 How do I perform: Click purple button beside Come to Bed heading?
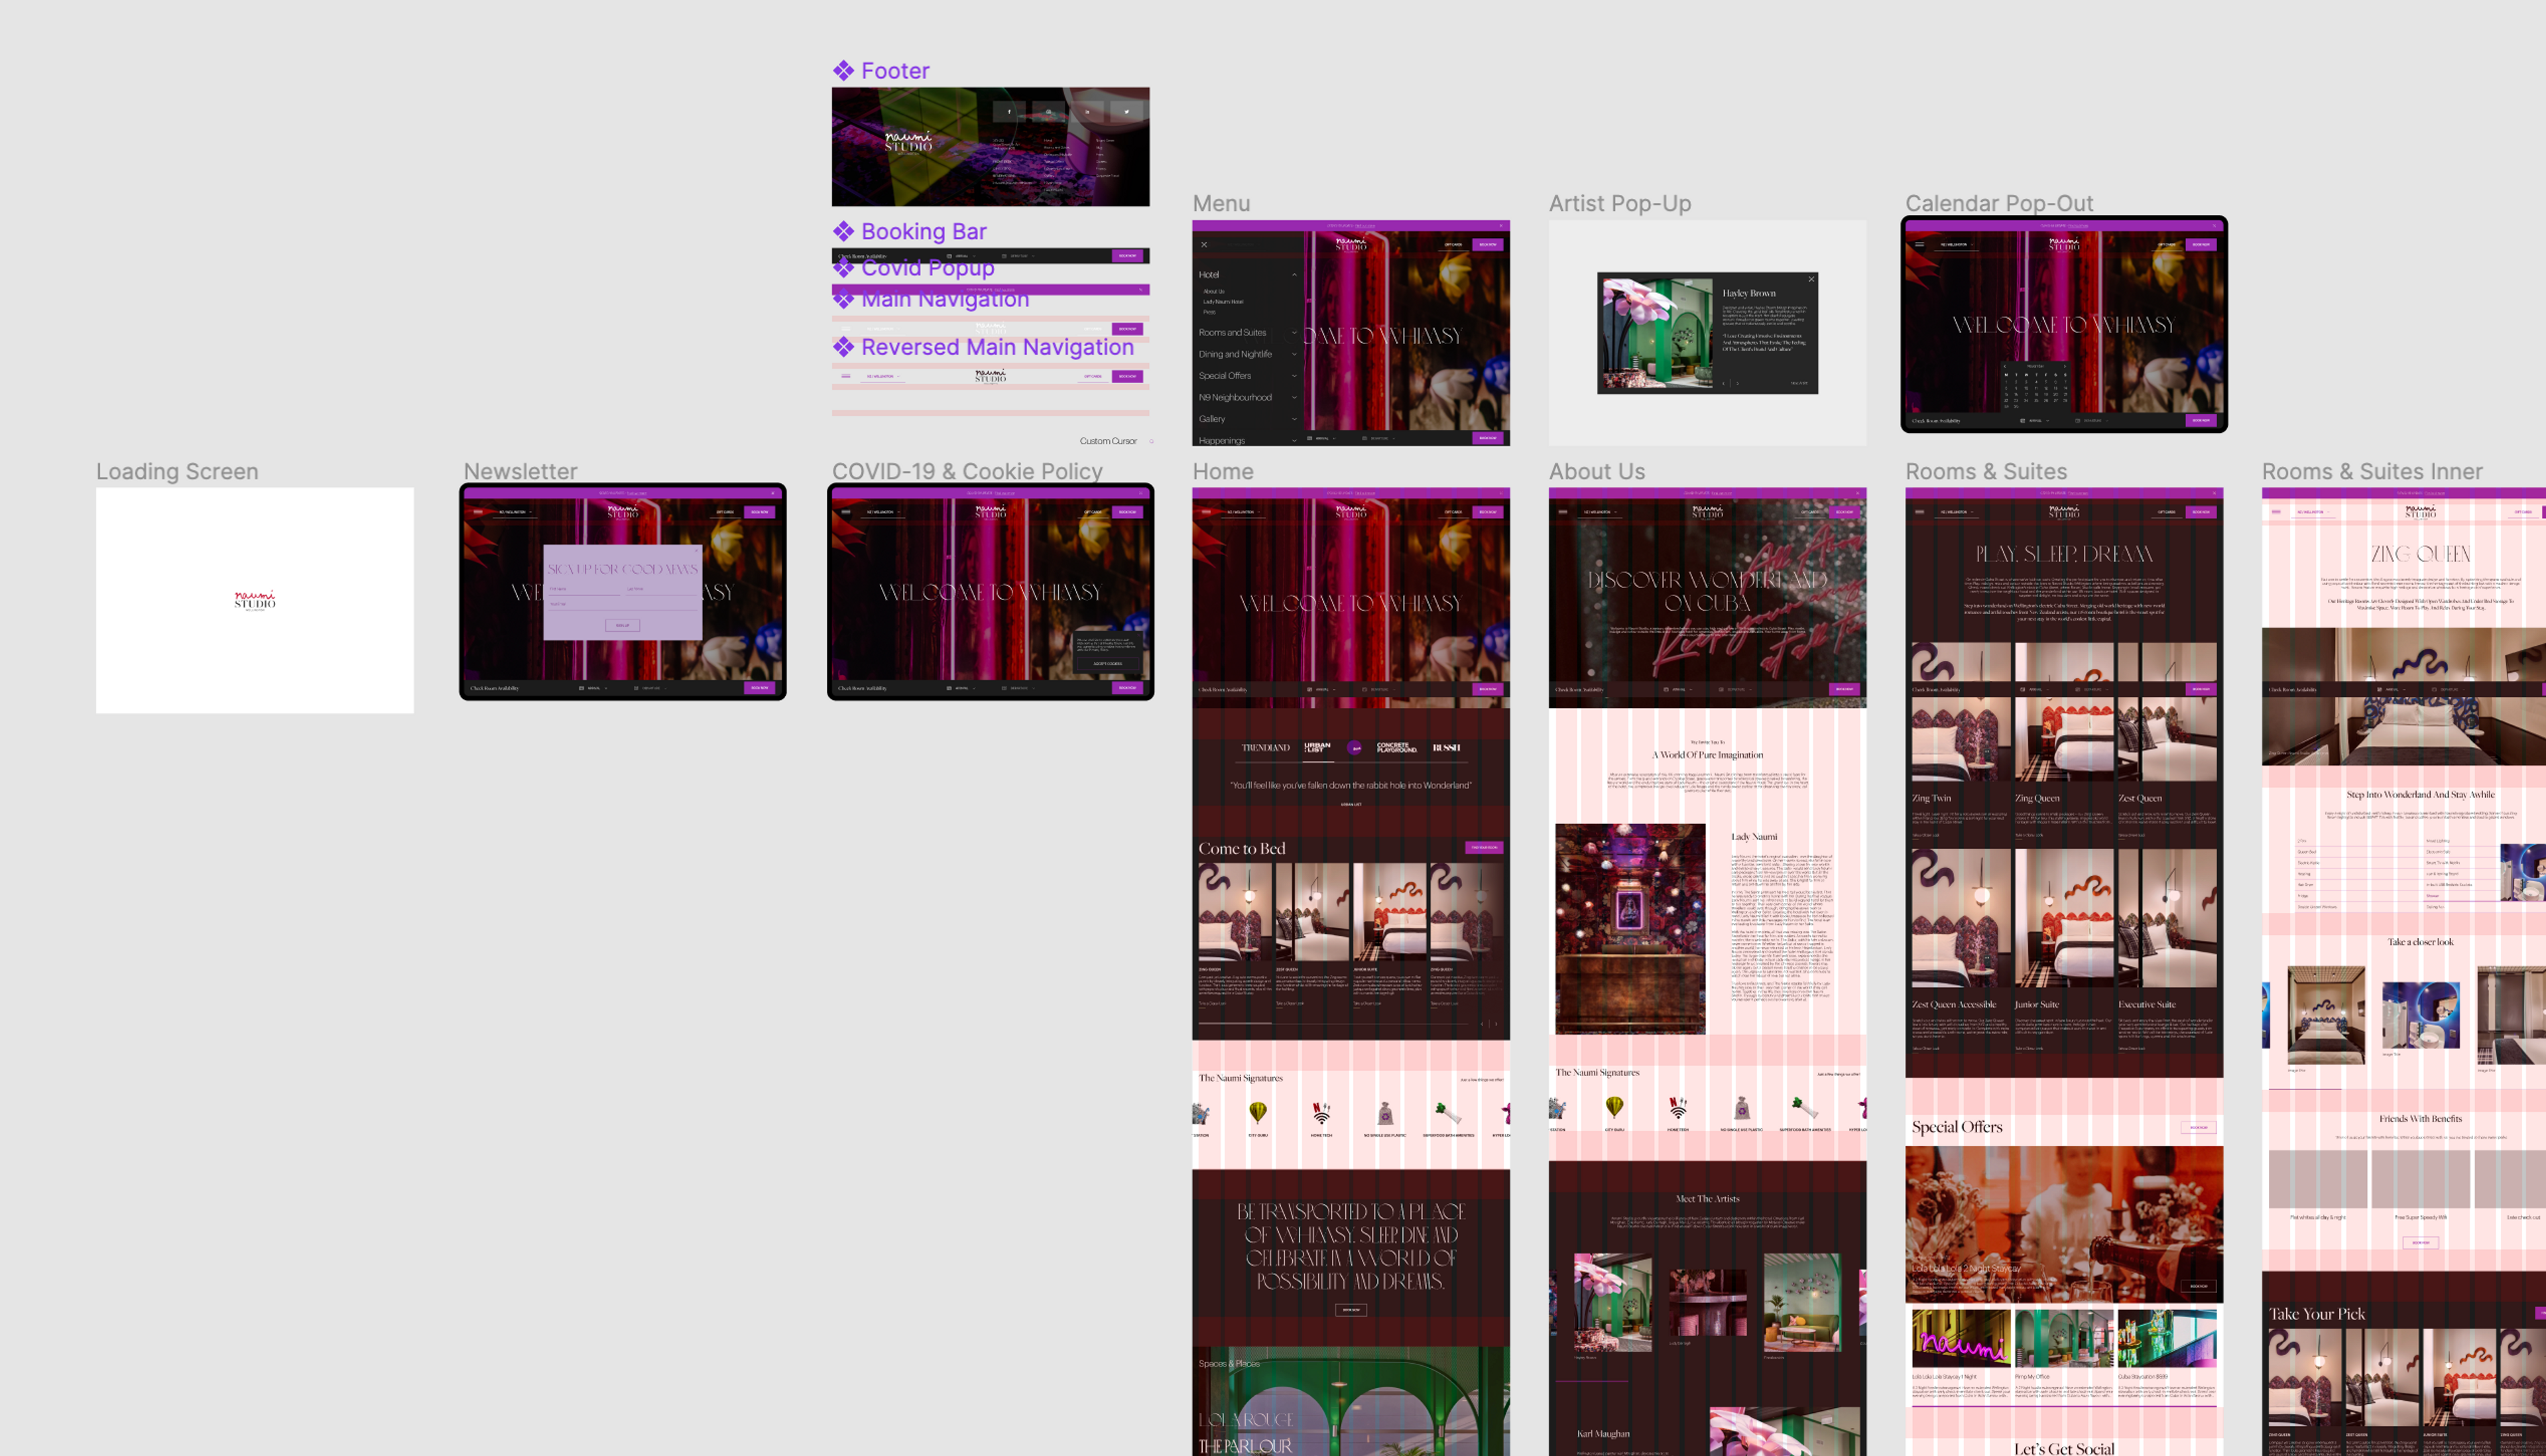[1483, 847]
